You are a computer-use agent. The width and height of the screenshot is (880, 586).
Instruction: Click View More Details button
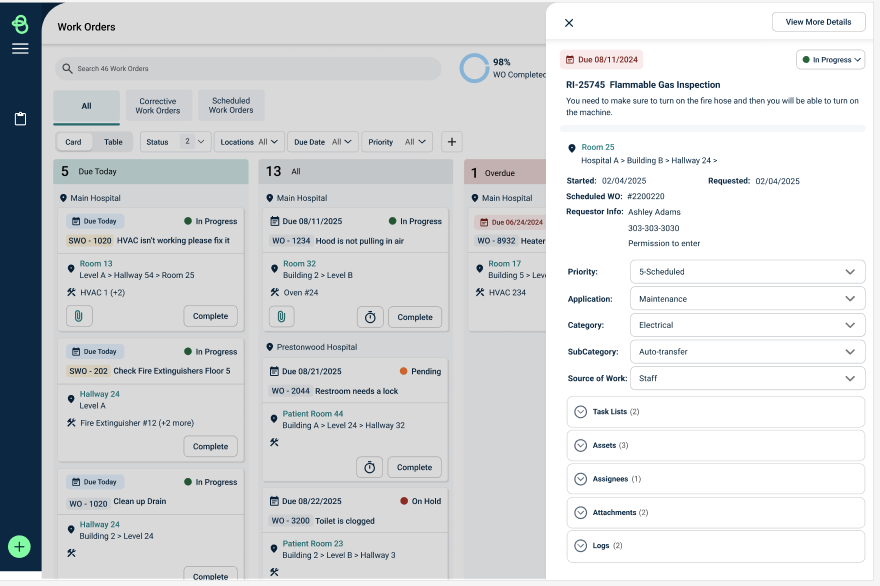pyautogui.click(x=818, y=22)
